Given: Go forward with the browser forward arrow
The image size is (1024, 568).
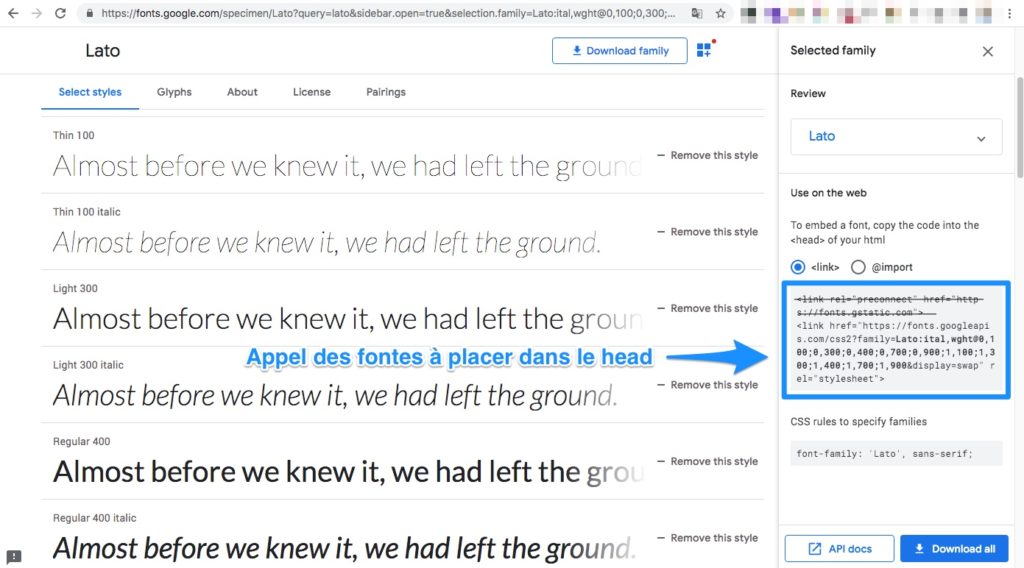Looking at the screenshot, I should pyautogui.click(x=37, y=13).
